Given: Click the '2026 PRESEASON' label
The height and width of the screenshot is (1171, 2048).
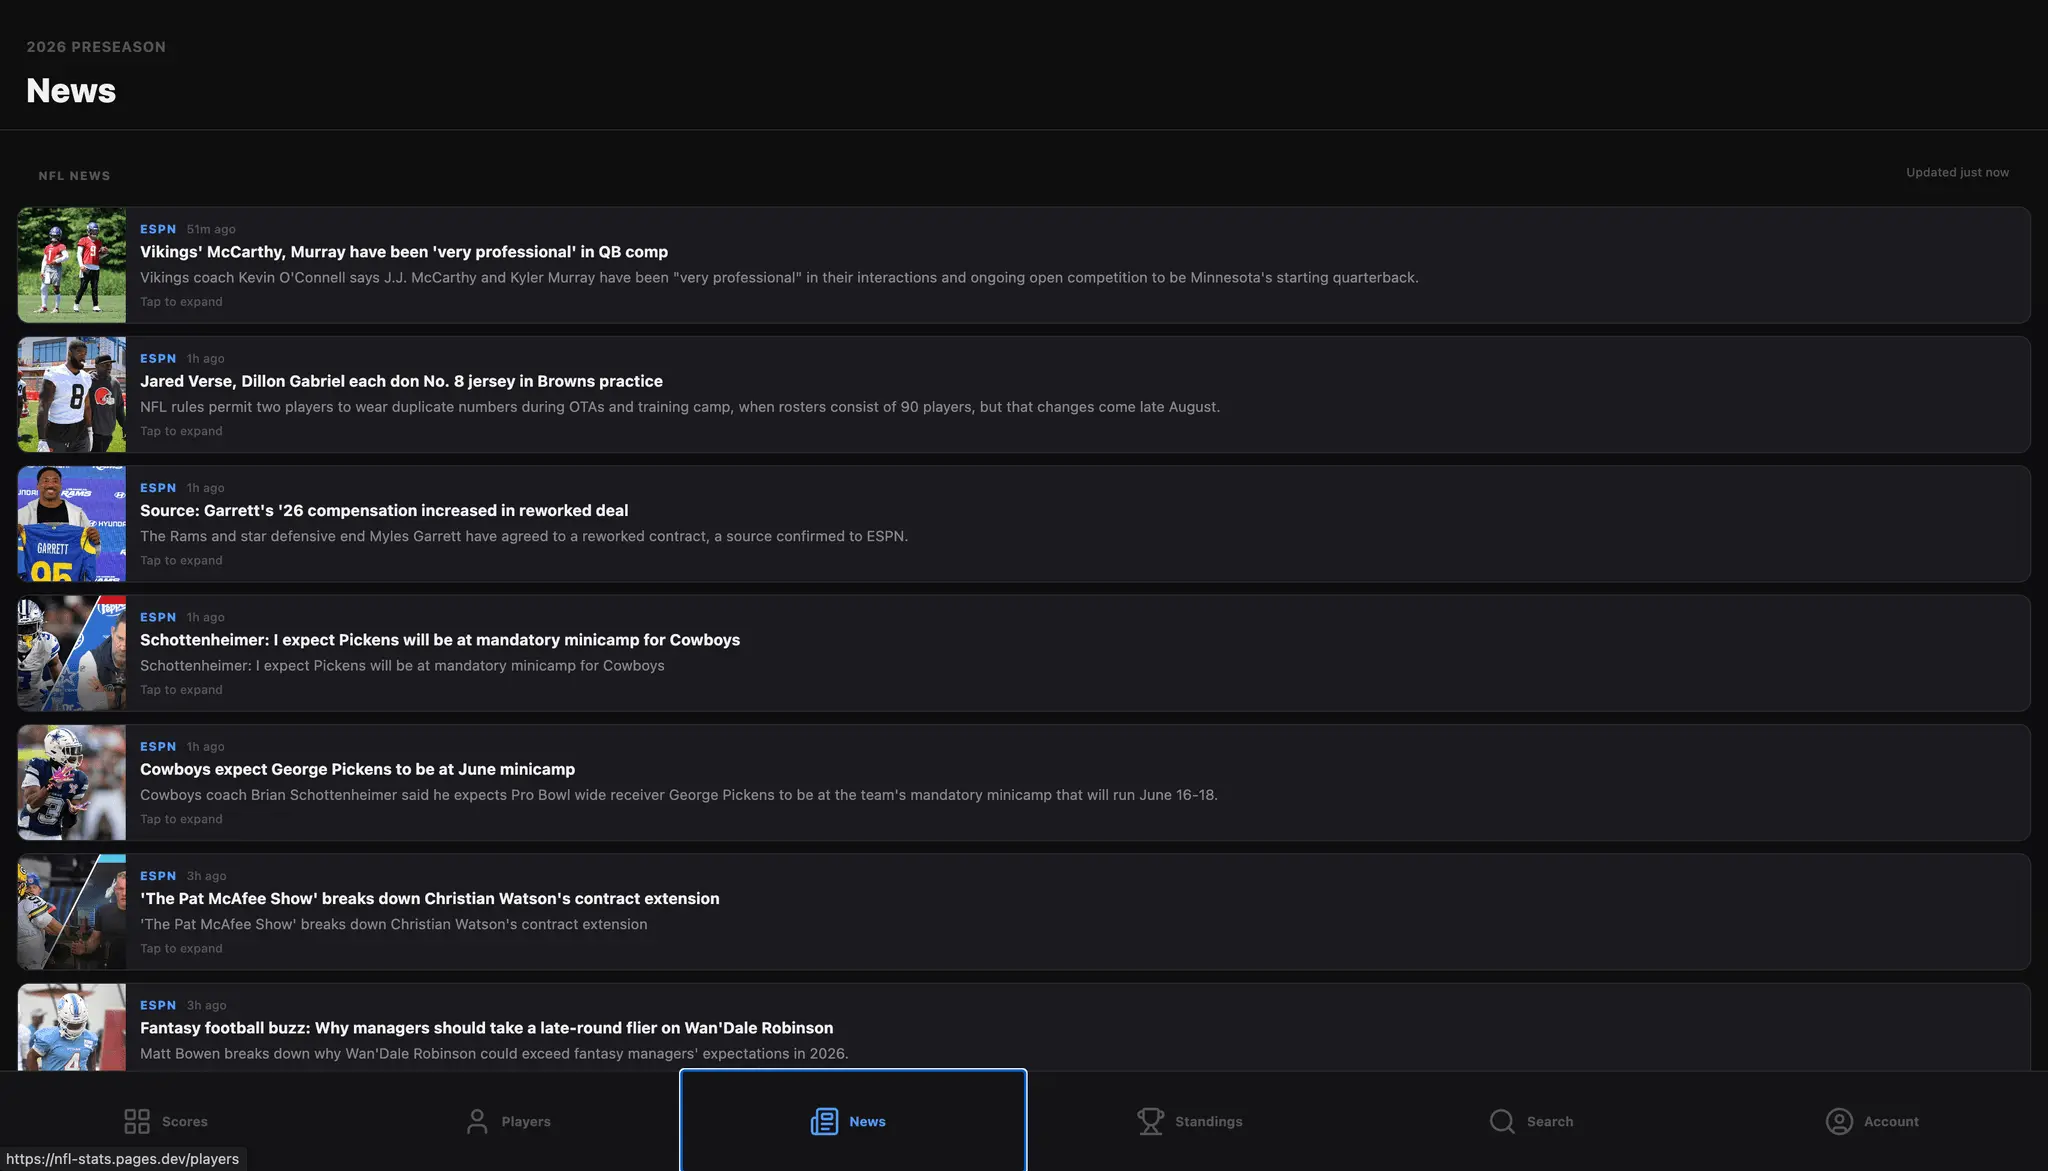Looking at the screenshot, I should point(96,47).
